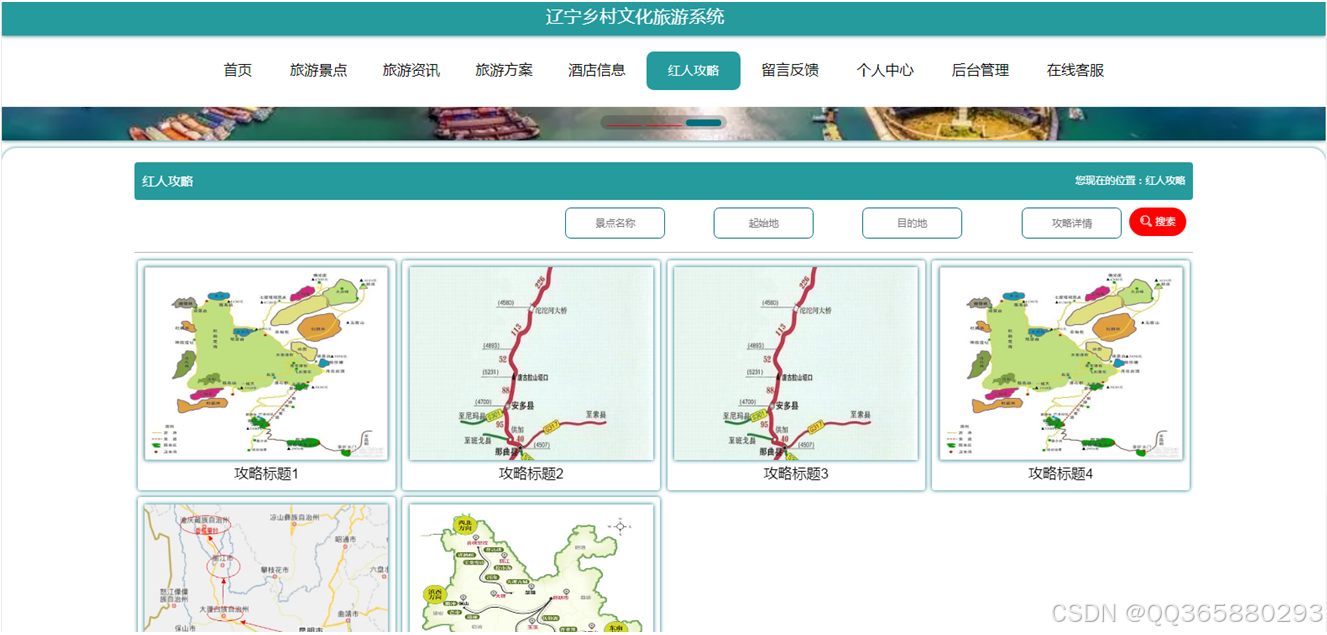
Task: Click the 您现在的位置：红人攻略 breadcrumb text
Action: [1130, 181]
